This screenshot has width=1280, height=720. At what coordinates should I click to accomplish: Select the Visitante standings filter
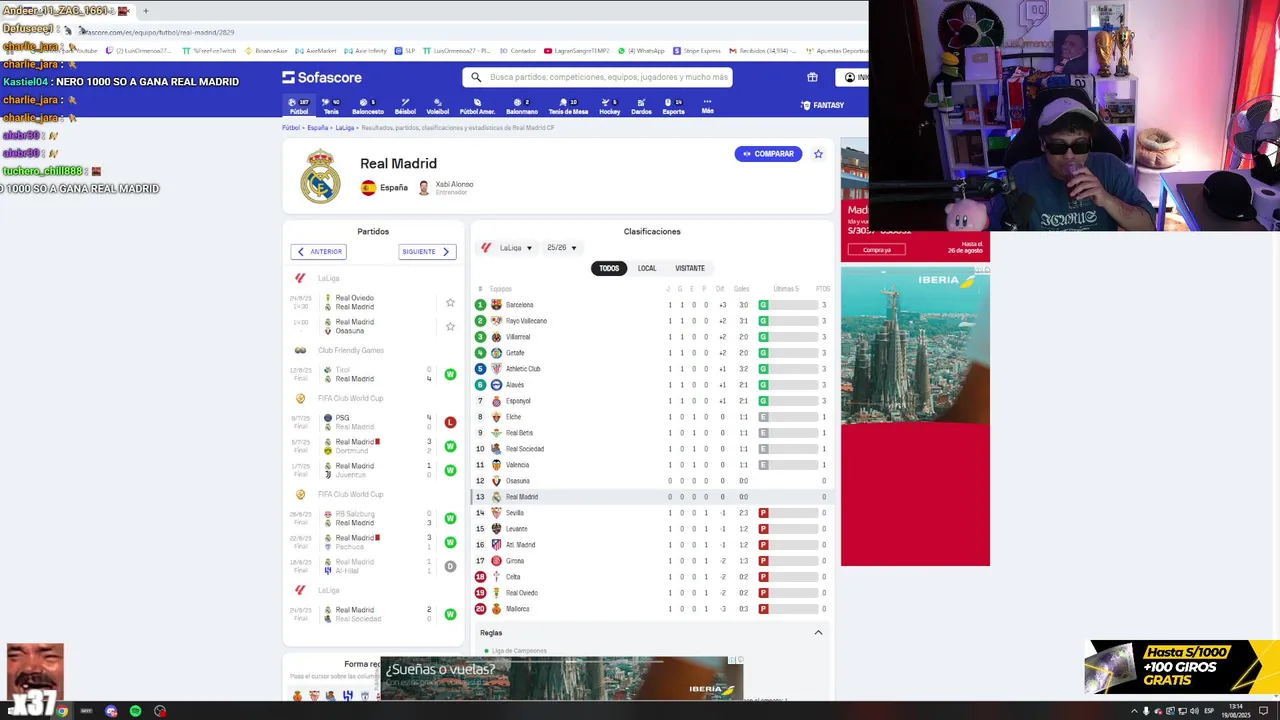[x=690, y=268]
